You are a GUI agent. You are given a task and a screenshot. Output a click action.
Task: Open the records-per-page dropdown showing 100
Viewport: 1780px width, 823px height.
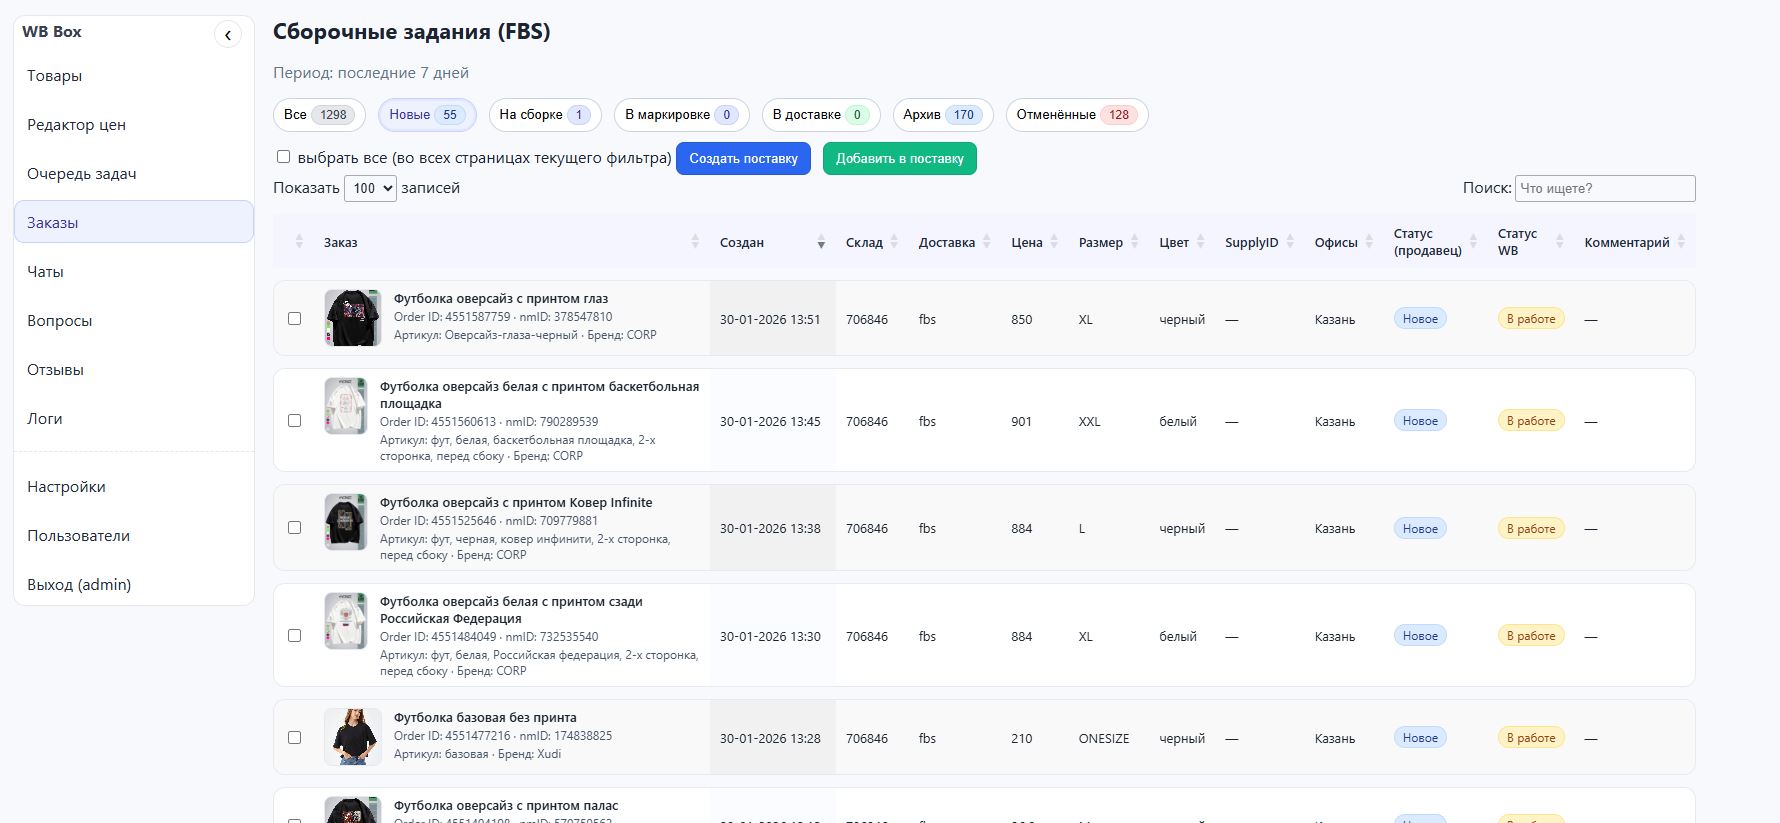[370, 188]
